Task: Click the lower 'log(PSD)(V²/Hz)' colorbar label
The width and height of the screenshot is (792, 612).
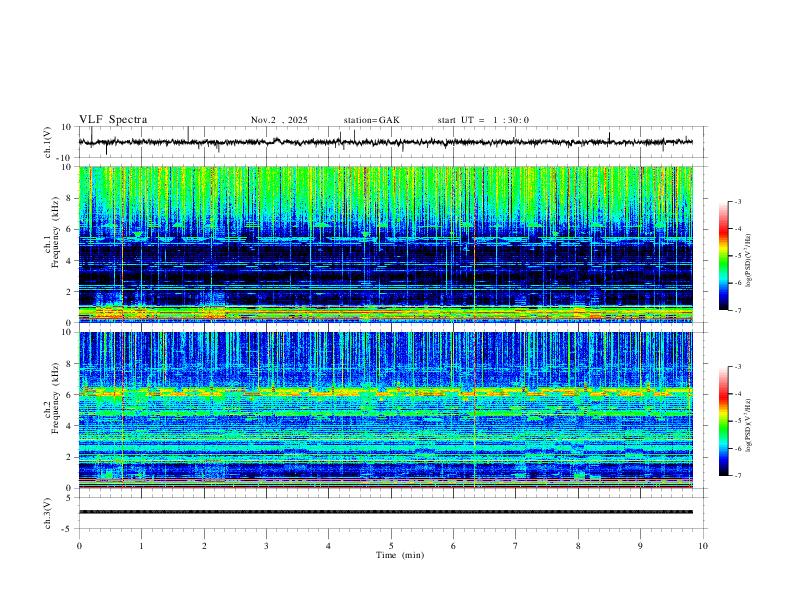Action: click(749, 426)
